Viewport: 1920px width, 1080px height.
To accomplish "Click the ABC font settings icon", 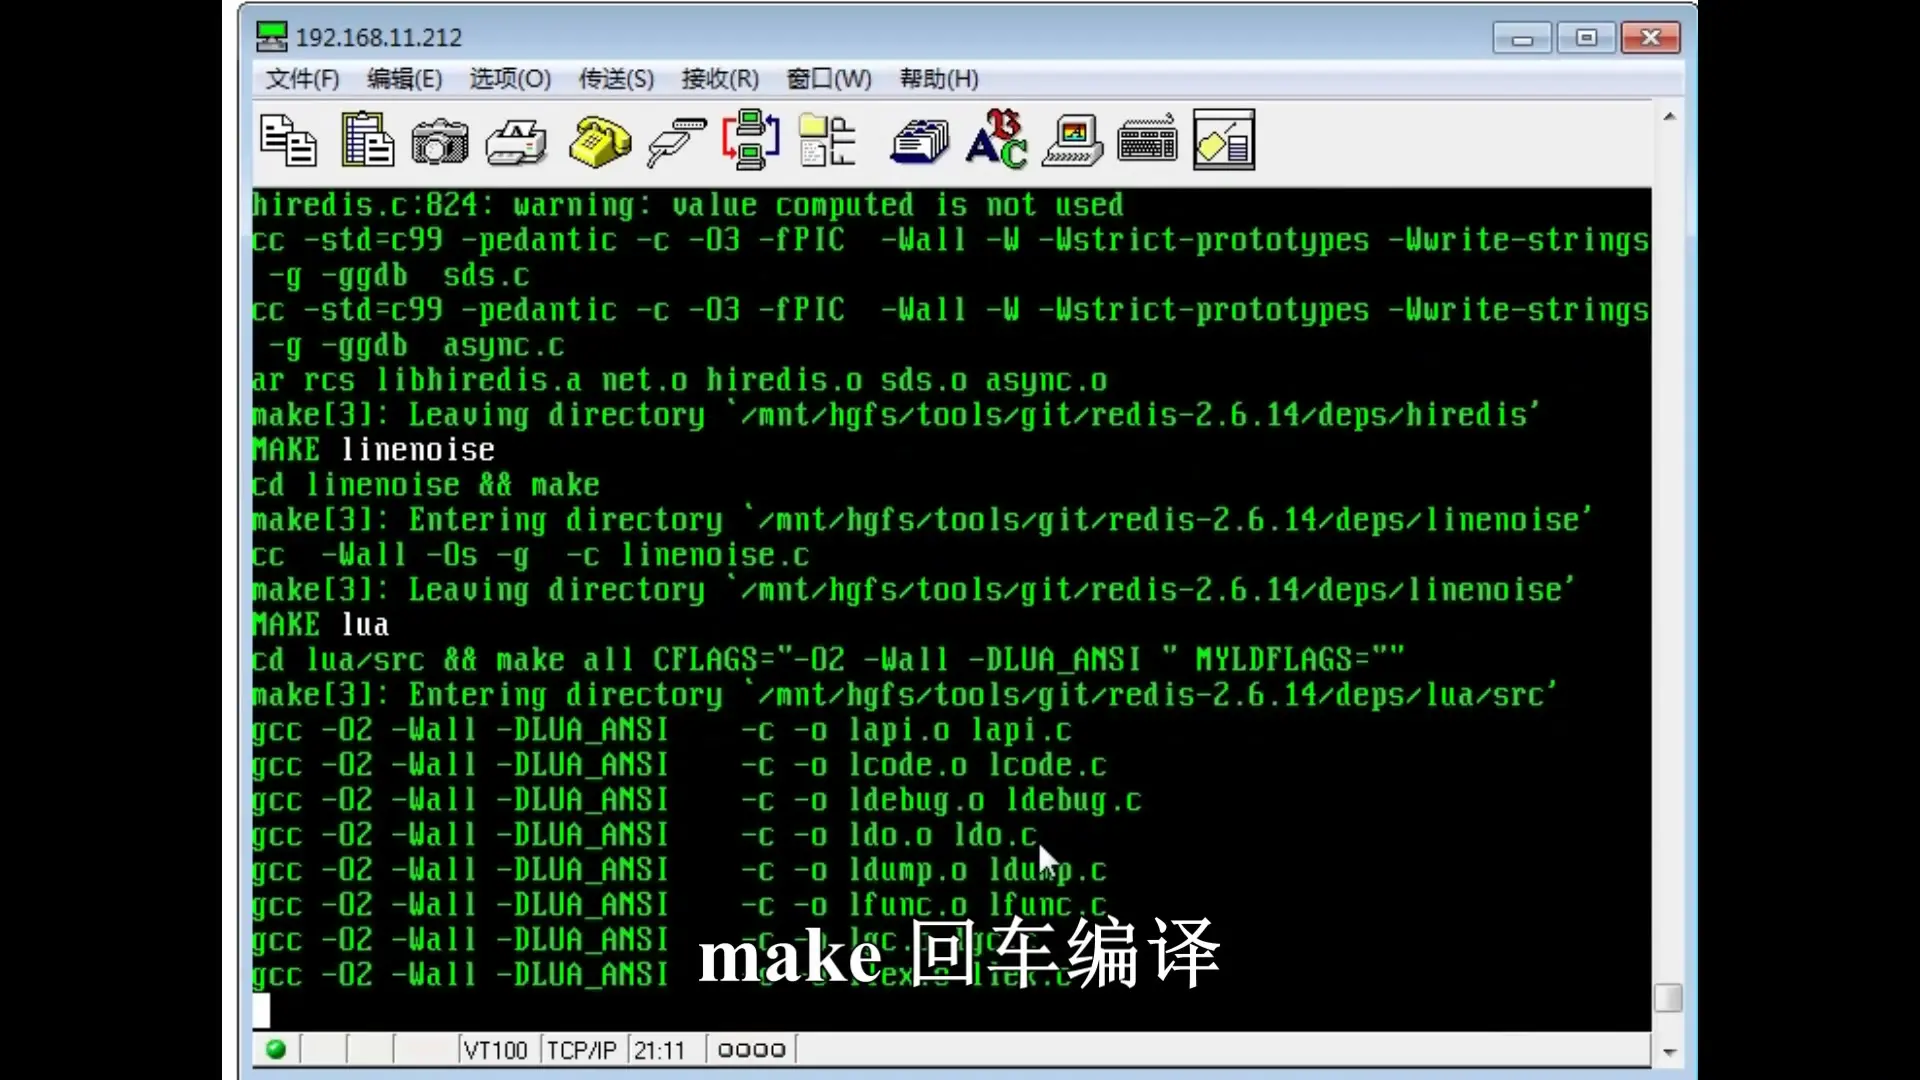I will pos(996,139).
